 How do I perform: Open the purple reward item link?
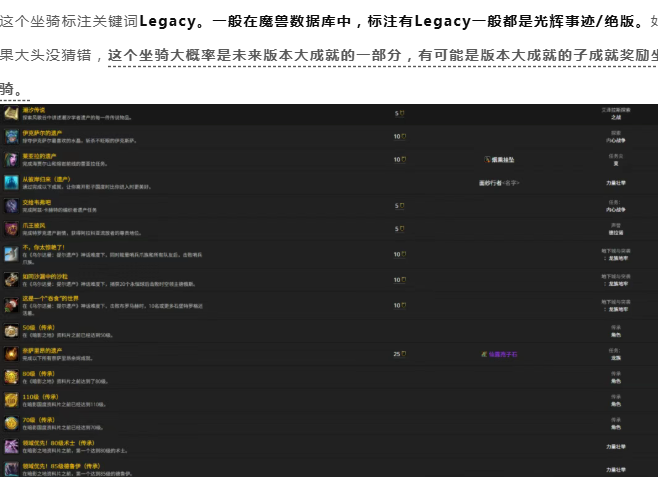click(499, 354)
